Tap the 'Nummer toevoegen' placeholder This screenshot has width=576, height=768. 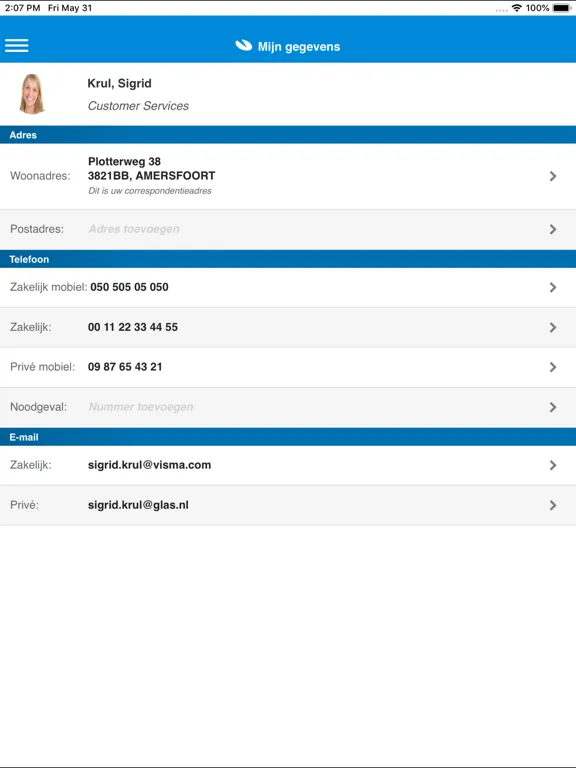pyautogui.click(x=141, y=407)
